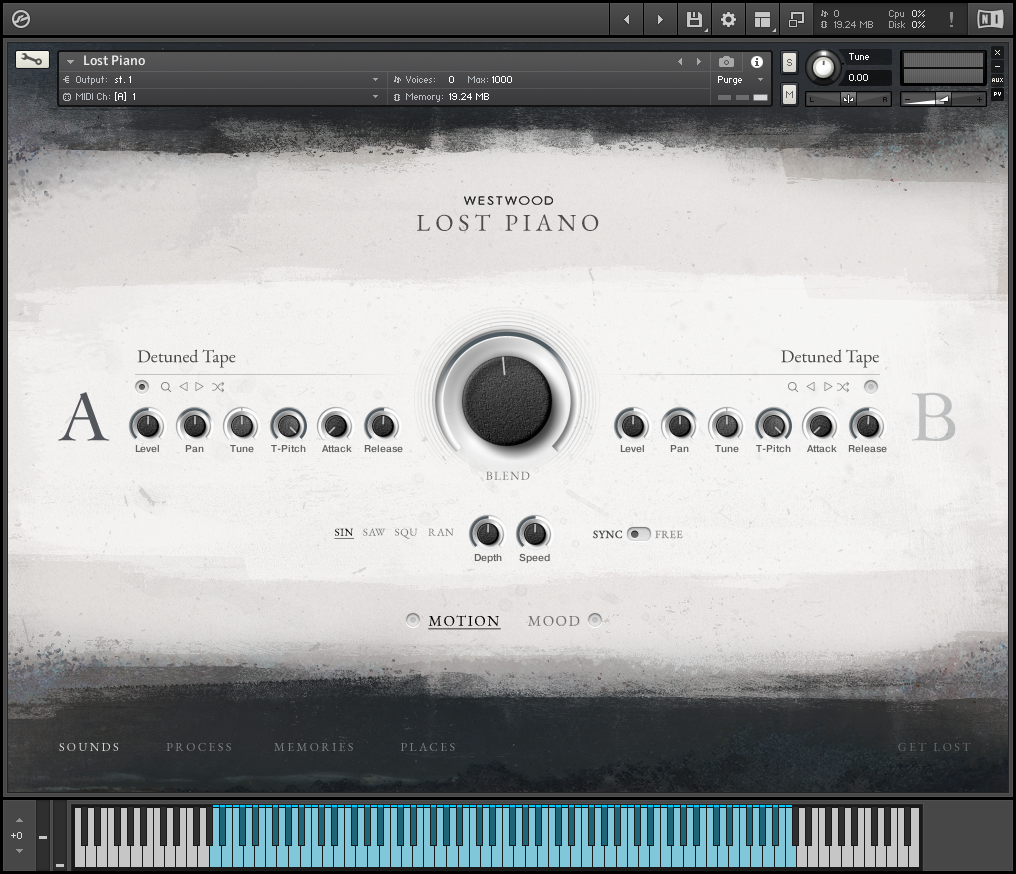The height and width of the screenshot is (874, 1016).
Task: Open the workspace layout panel icon
Action: pos(762,19)
